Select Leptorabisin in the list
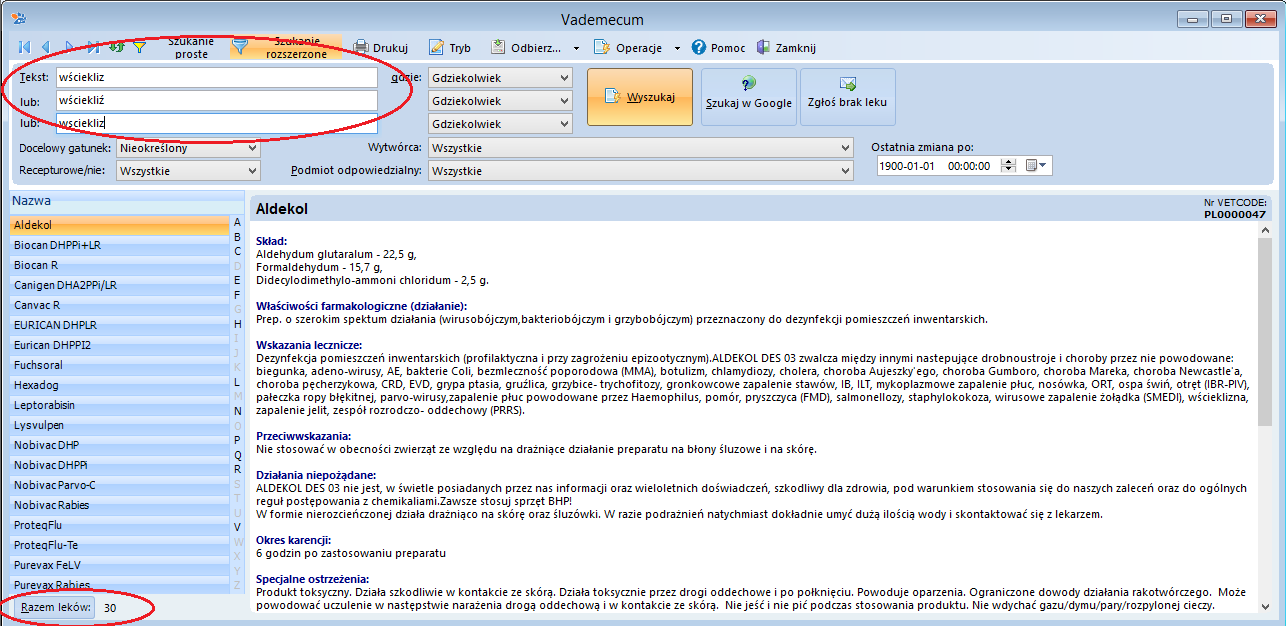The width and height of the screenshot is (1286, 626). [120, 405]
